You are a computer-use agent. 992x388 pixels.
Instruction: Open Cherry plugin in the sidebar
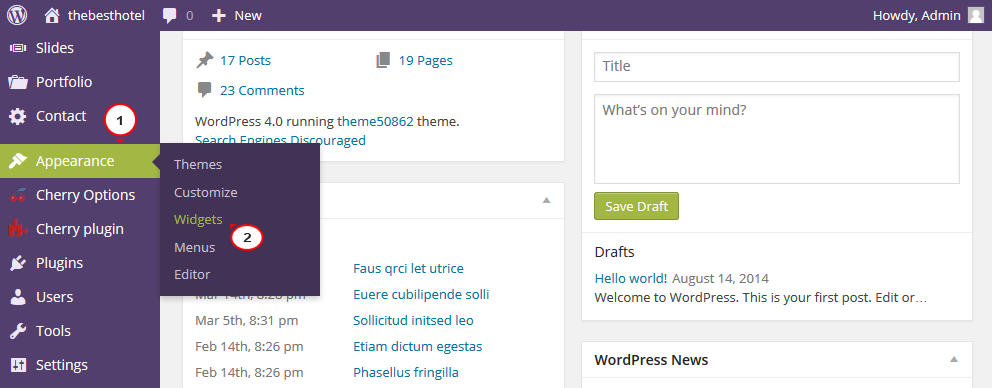click(80, 229)
